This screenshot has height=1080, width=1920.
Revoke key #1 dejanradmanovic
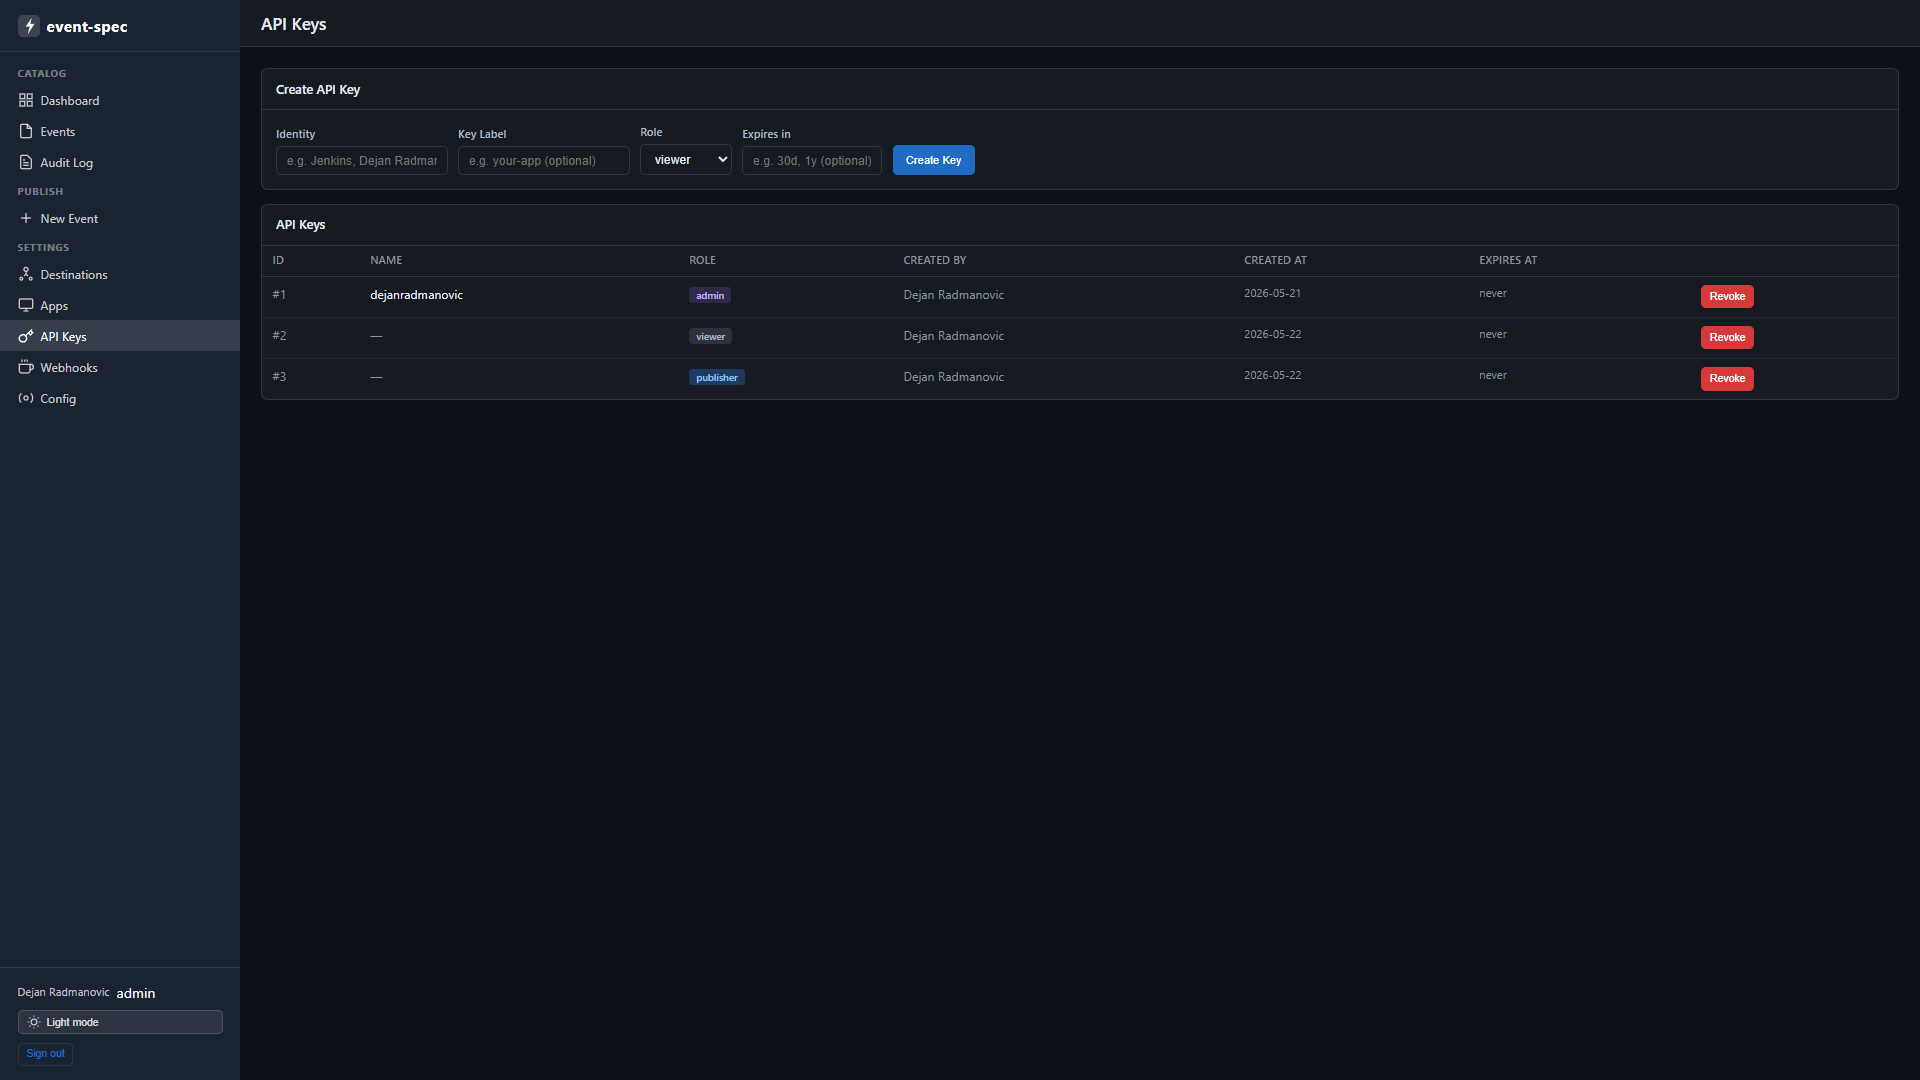tap(1727, 296)
